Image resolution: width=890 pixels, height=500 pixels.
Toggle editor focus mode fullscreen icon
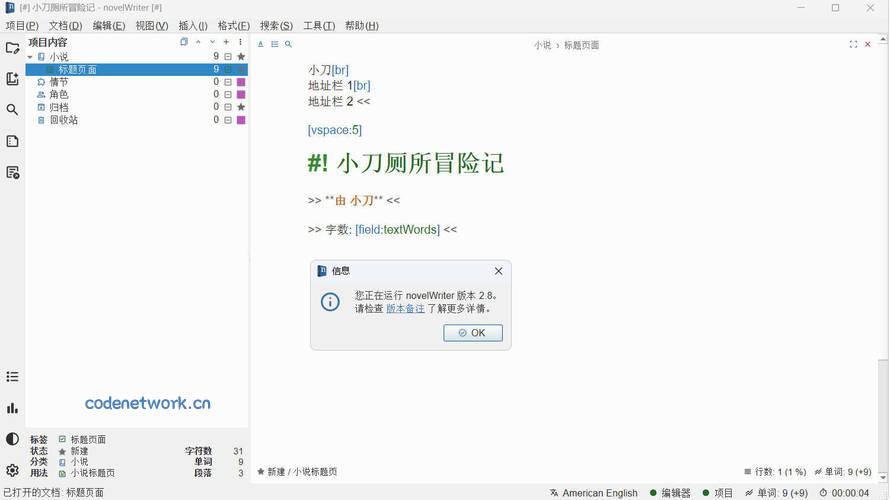click(x=853, y=44)
